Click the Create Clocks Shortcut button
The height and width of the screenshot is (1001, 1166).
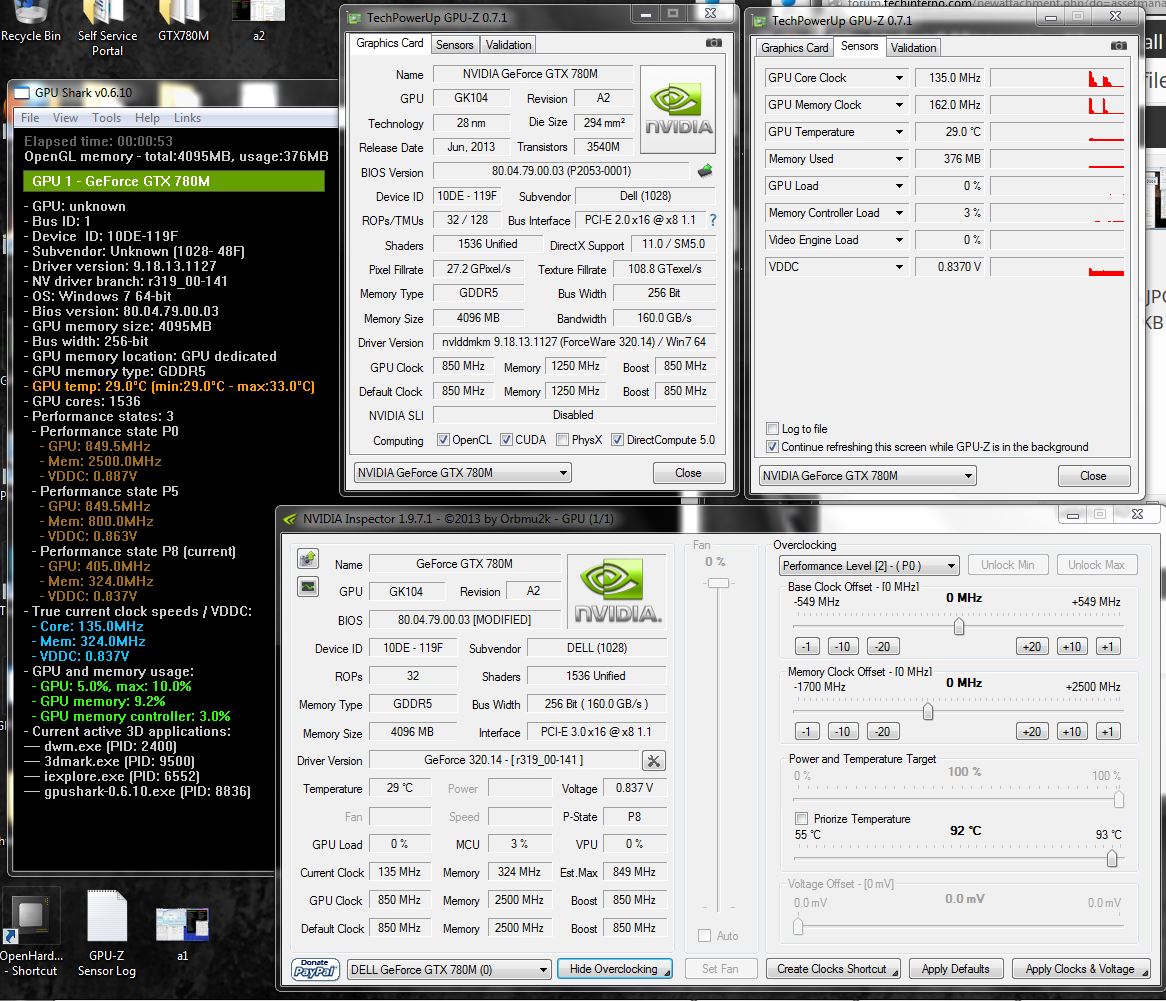832,969
